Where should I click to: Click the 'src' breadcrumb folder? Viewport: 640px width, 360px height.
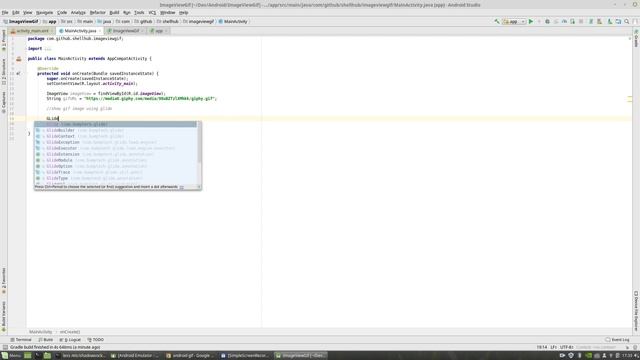tap(67, 21)
